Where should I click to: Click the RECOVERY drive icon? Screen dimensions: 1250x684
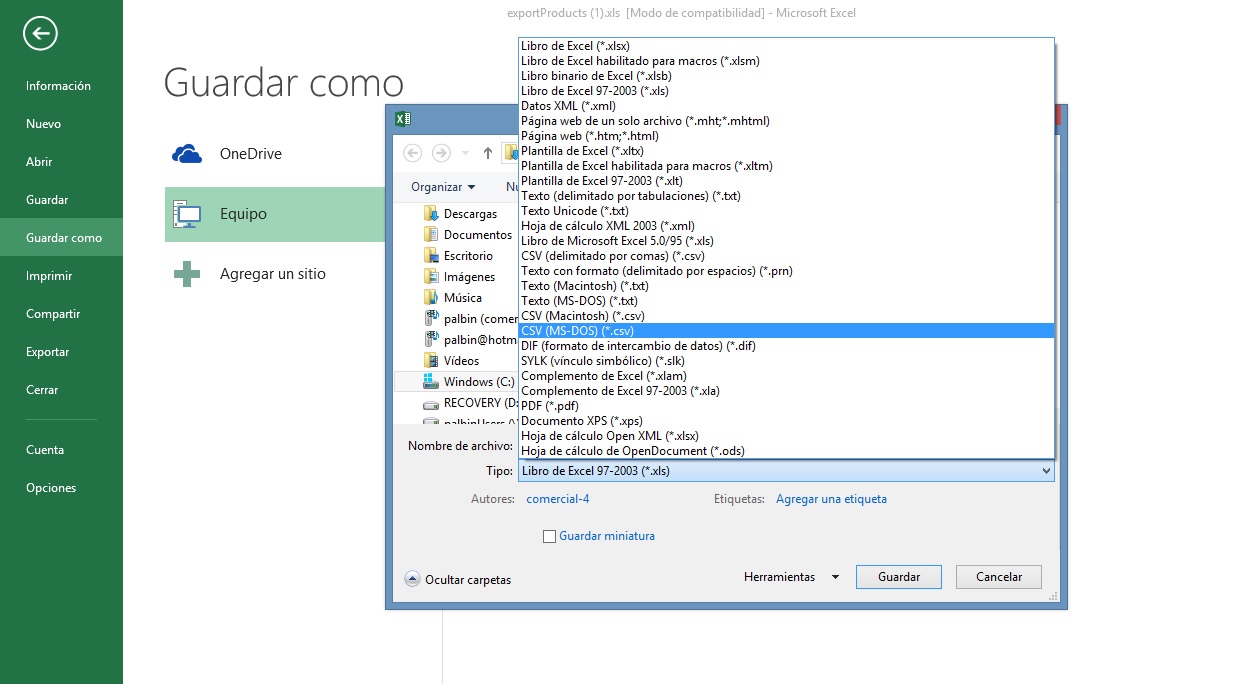(x=431, y=403)
